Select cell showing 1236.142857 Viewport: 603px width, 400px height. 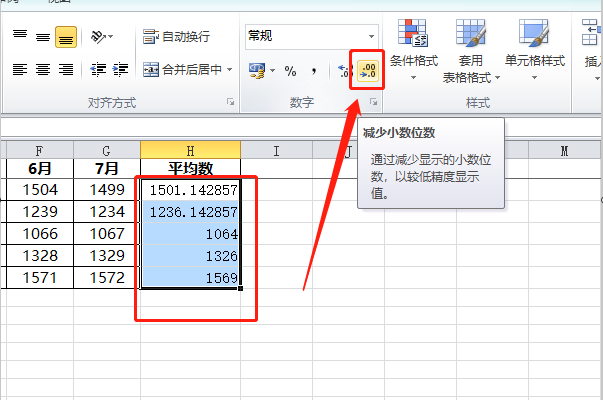coord(190,212)
